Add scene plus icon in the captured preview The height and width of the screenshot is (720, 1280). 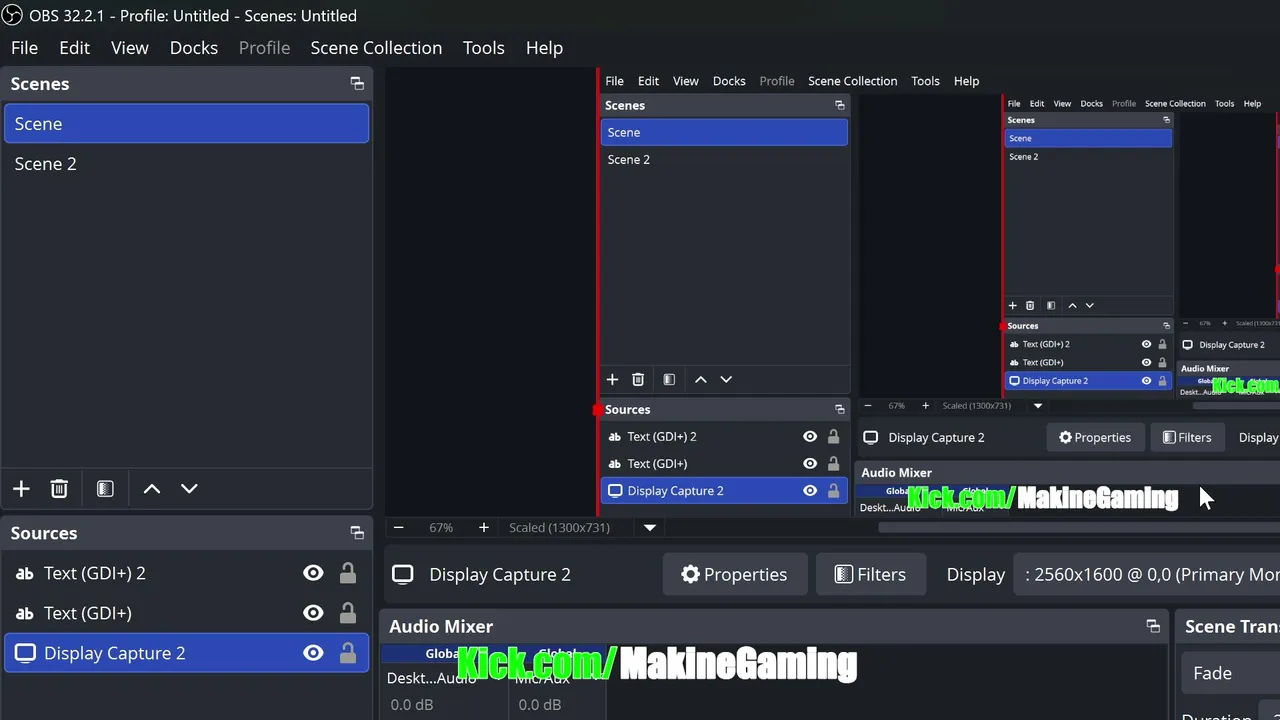pyautogui.click(x=612, y=379)
